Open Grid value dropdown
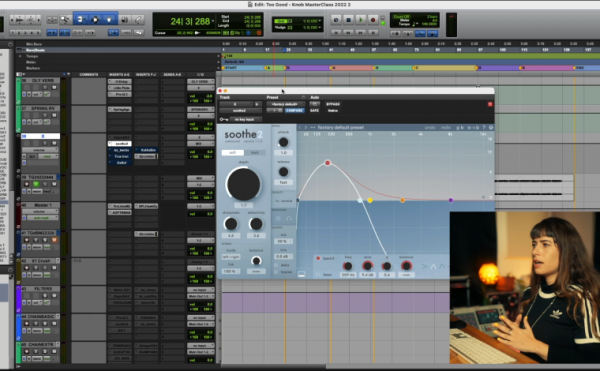This screenshot has height=371, width=600. click(x=320, y=21)
